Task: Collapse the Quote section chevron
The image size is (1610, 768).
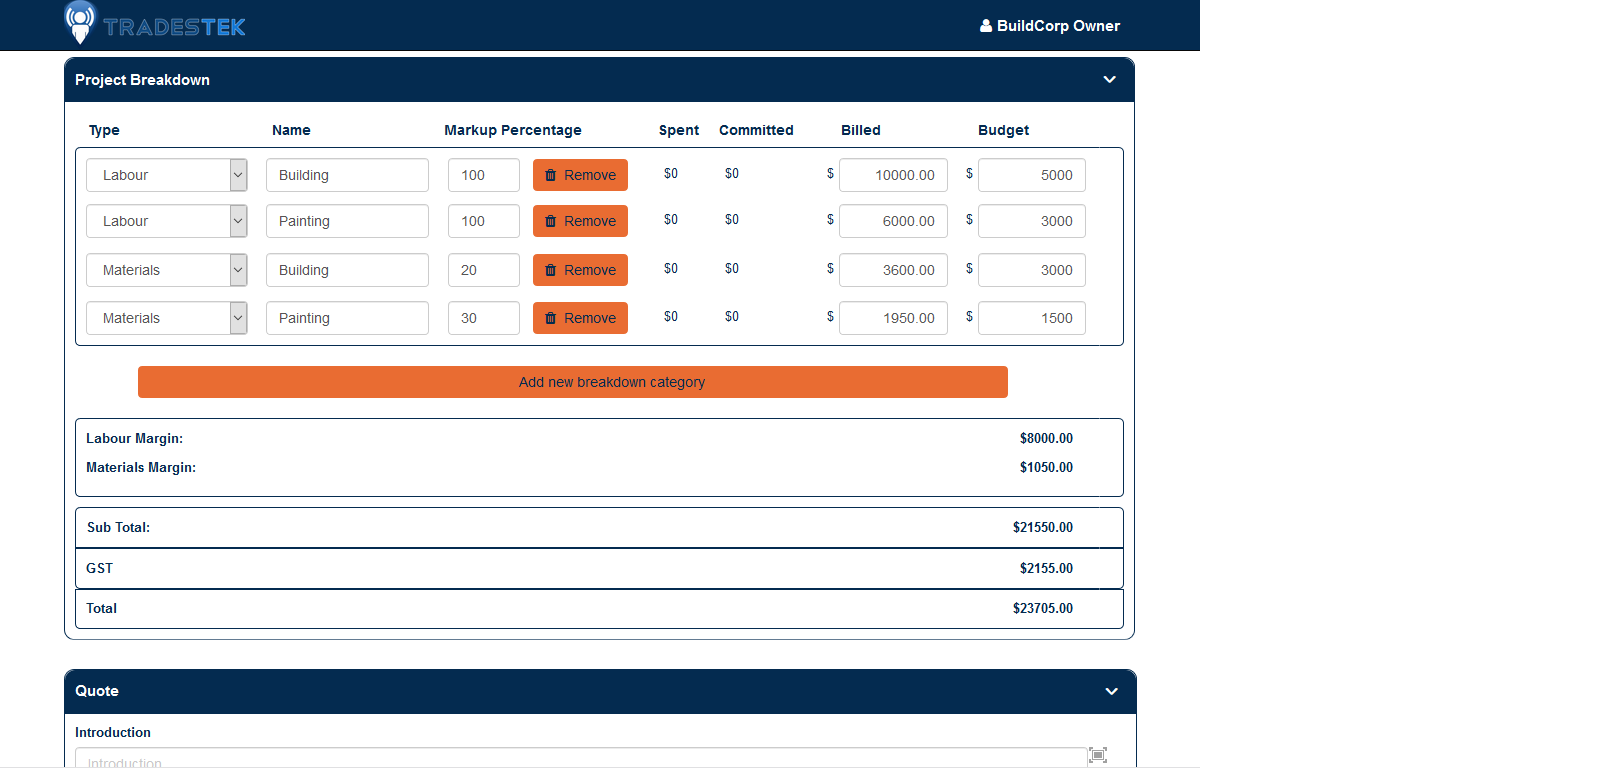Action: 1111,691
